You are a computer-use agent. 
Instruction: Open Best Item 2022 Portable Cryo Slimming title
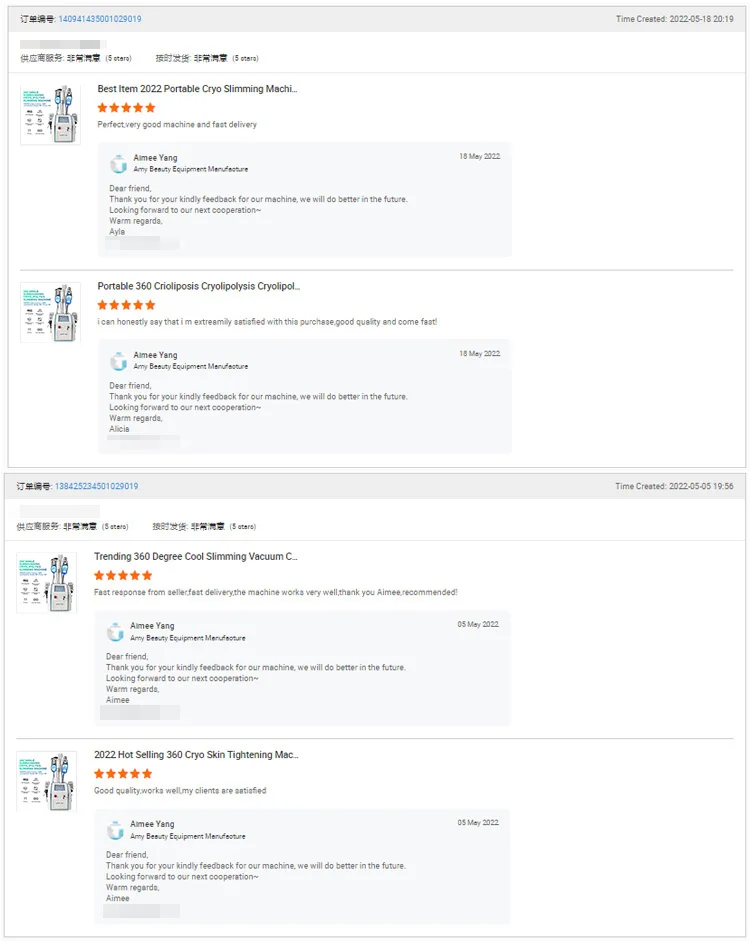[x=197, y=89]
